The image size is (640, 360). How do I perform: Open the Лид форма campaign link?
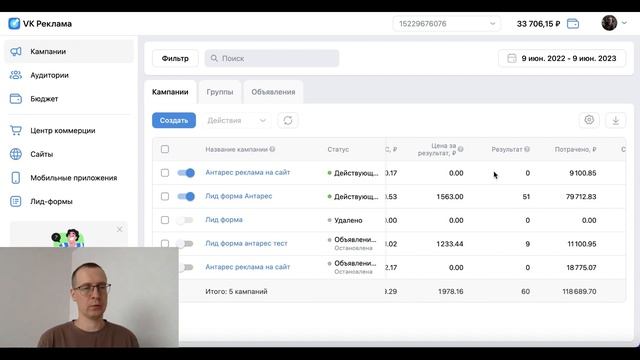pos(224,220)
